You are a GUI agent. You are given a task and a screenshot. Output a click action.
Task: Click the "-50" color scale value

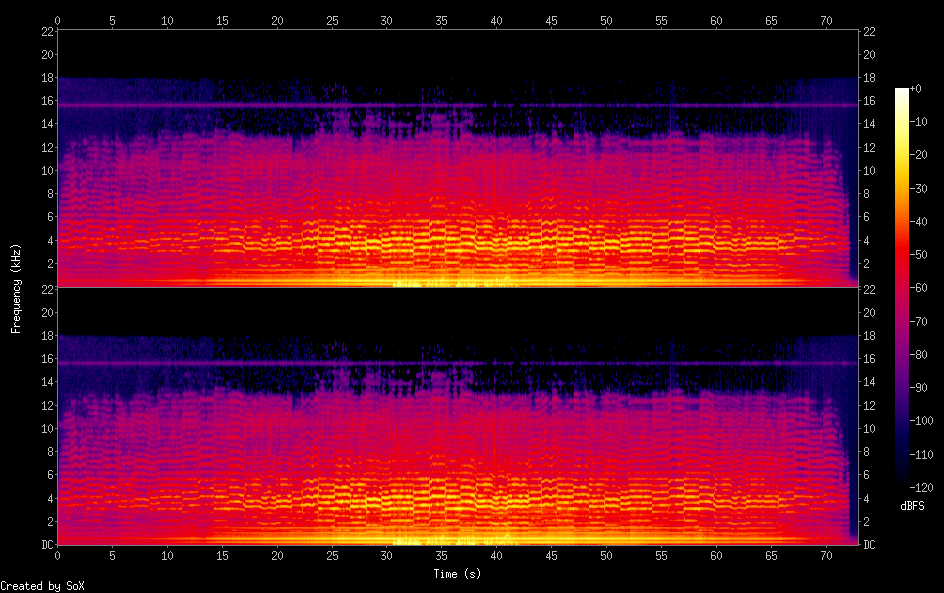click(x=918, y=255)
